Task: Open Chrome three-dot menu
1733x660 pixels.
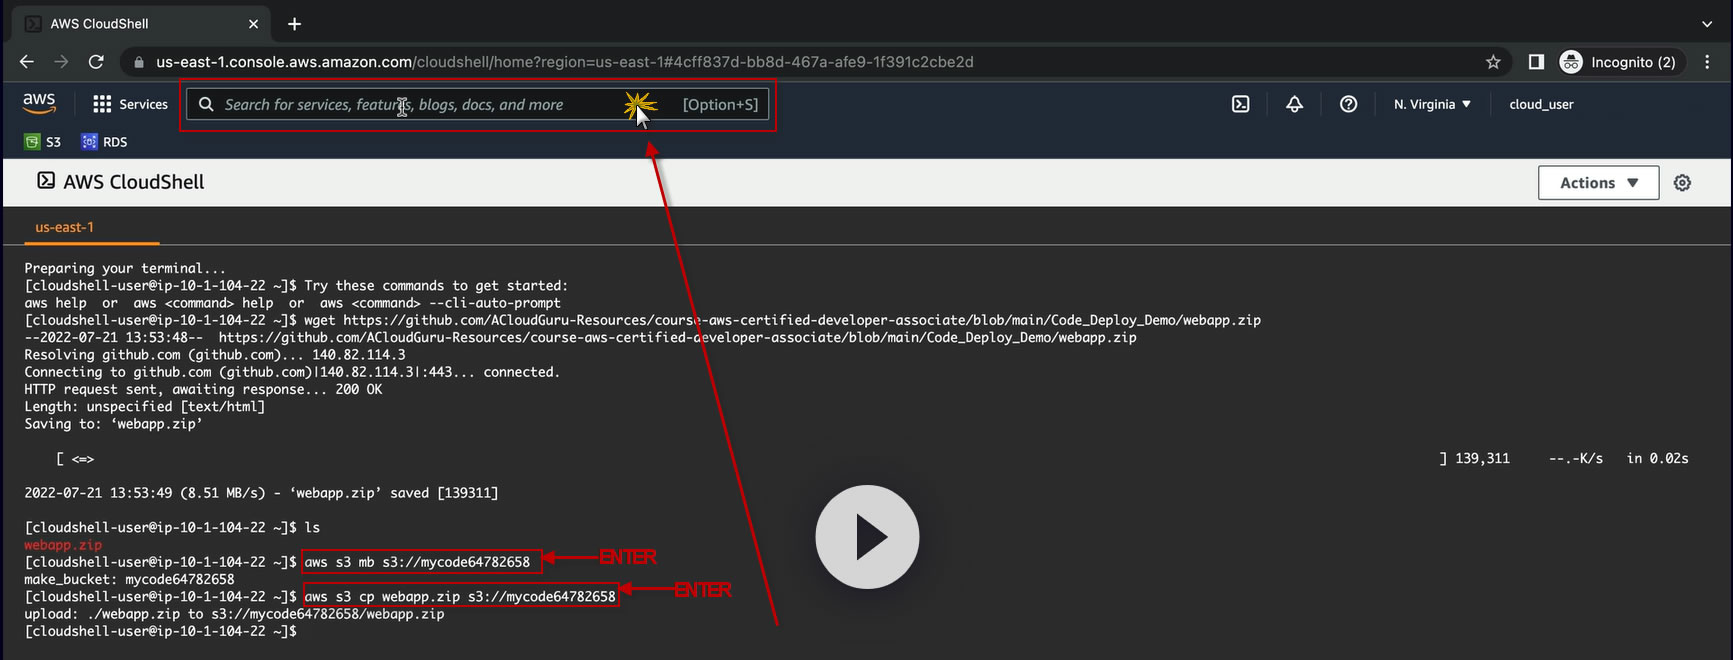Action: pyautogui.click(x=1707, y=62)
